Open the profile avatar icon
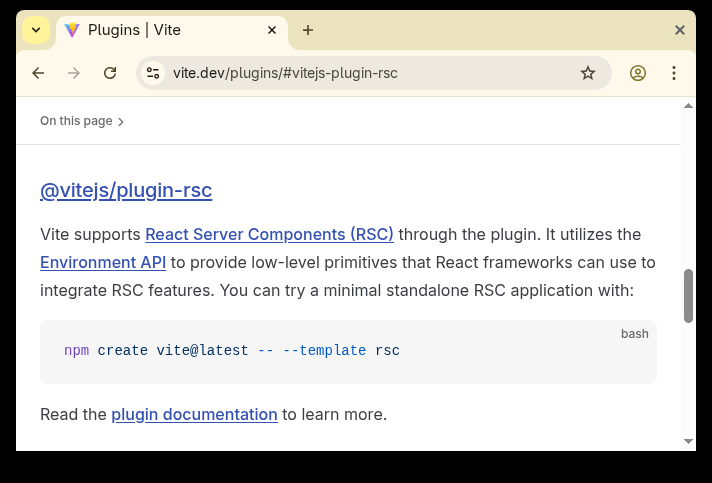 click(638, 73)
